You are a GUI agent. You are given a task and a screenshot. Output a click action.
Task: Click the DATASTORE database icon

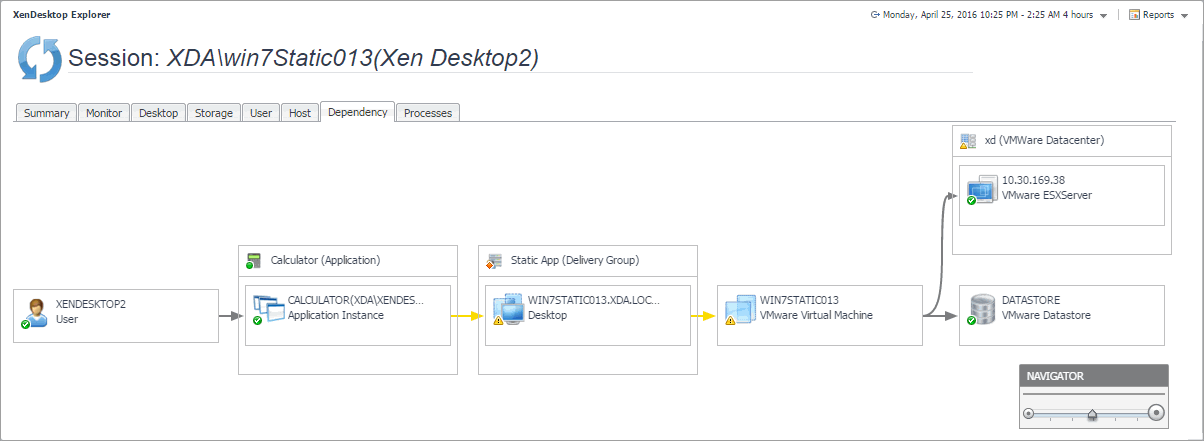(982, 309)
